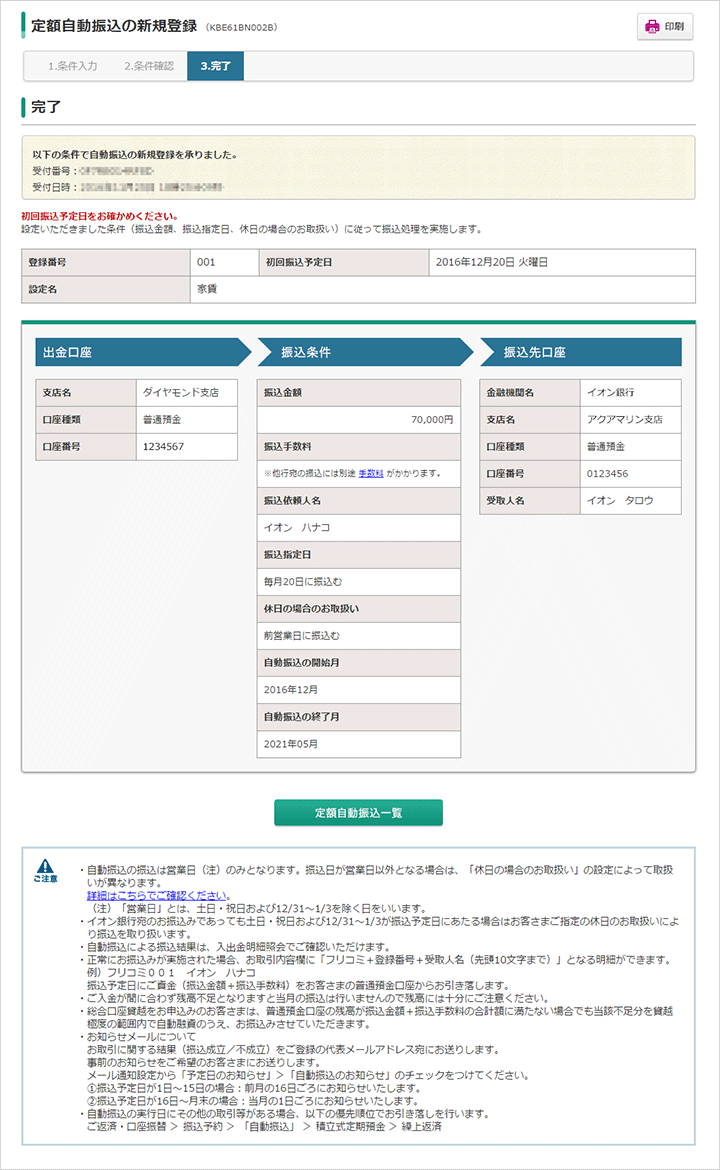Click the ご注意 warning triangle icon
The width and height of the screenshot is (720, 1170).
click(x=46, y=866)
